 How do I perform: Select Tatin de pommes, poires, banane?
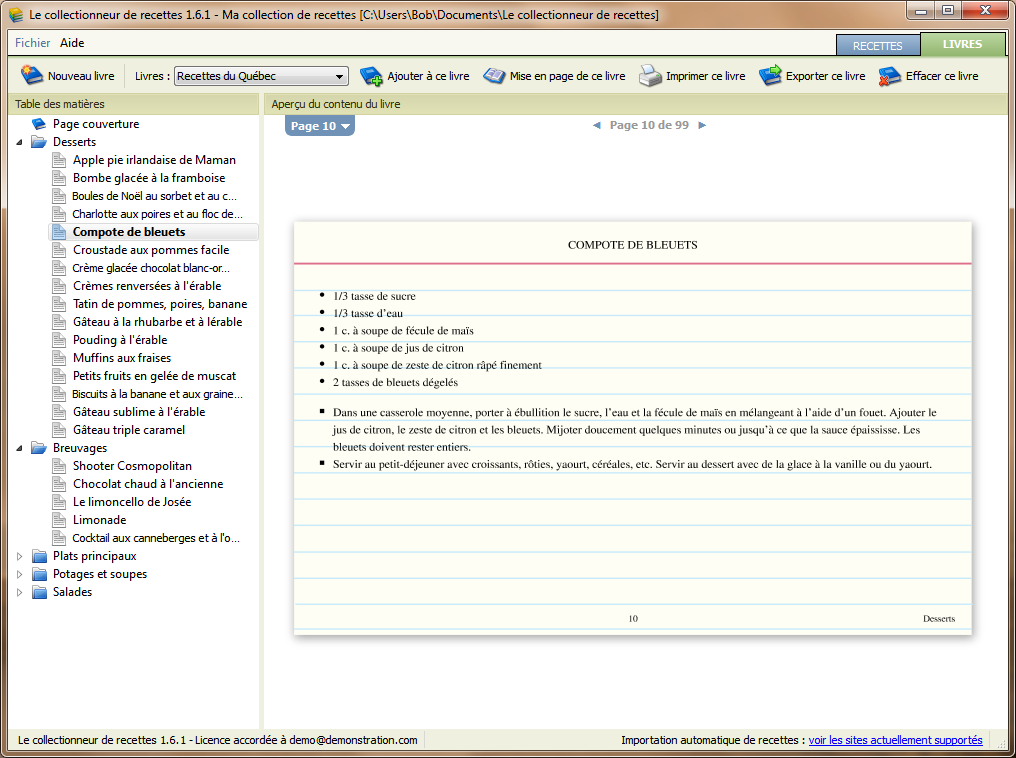pos(160,304)
